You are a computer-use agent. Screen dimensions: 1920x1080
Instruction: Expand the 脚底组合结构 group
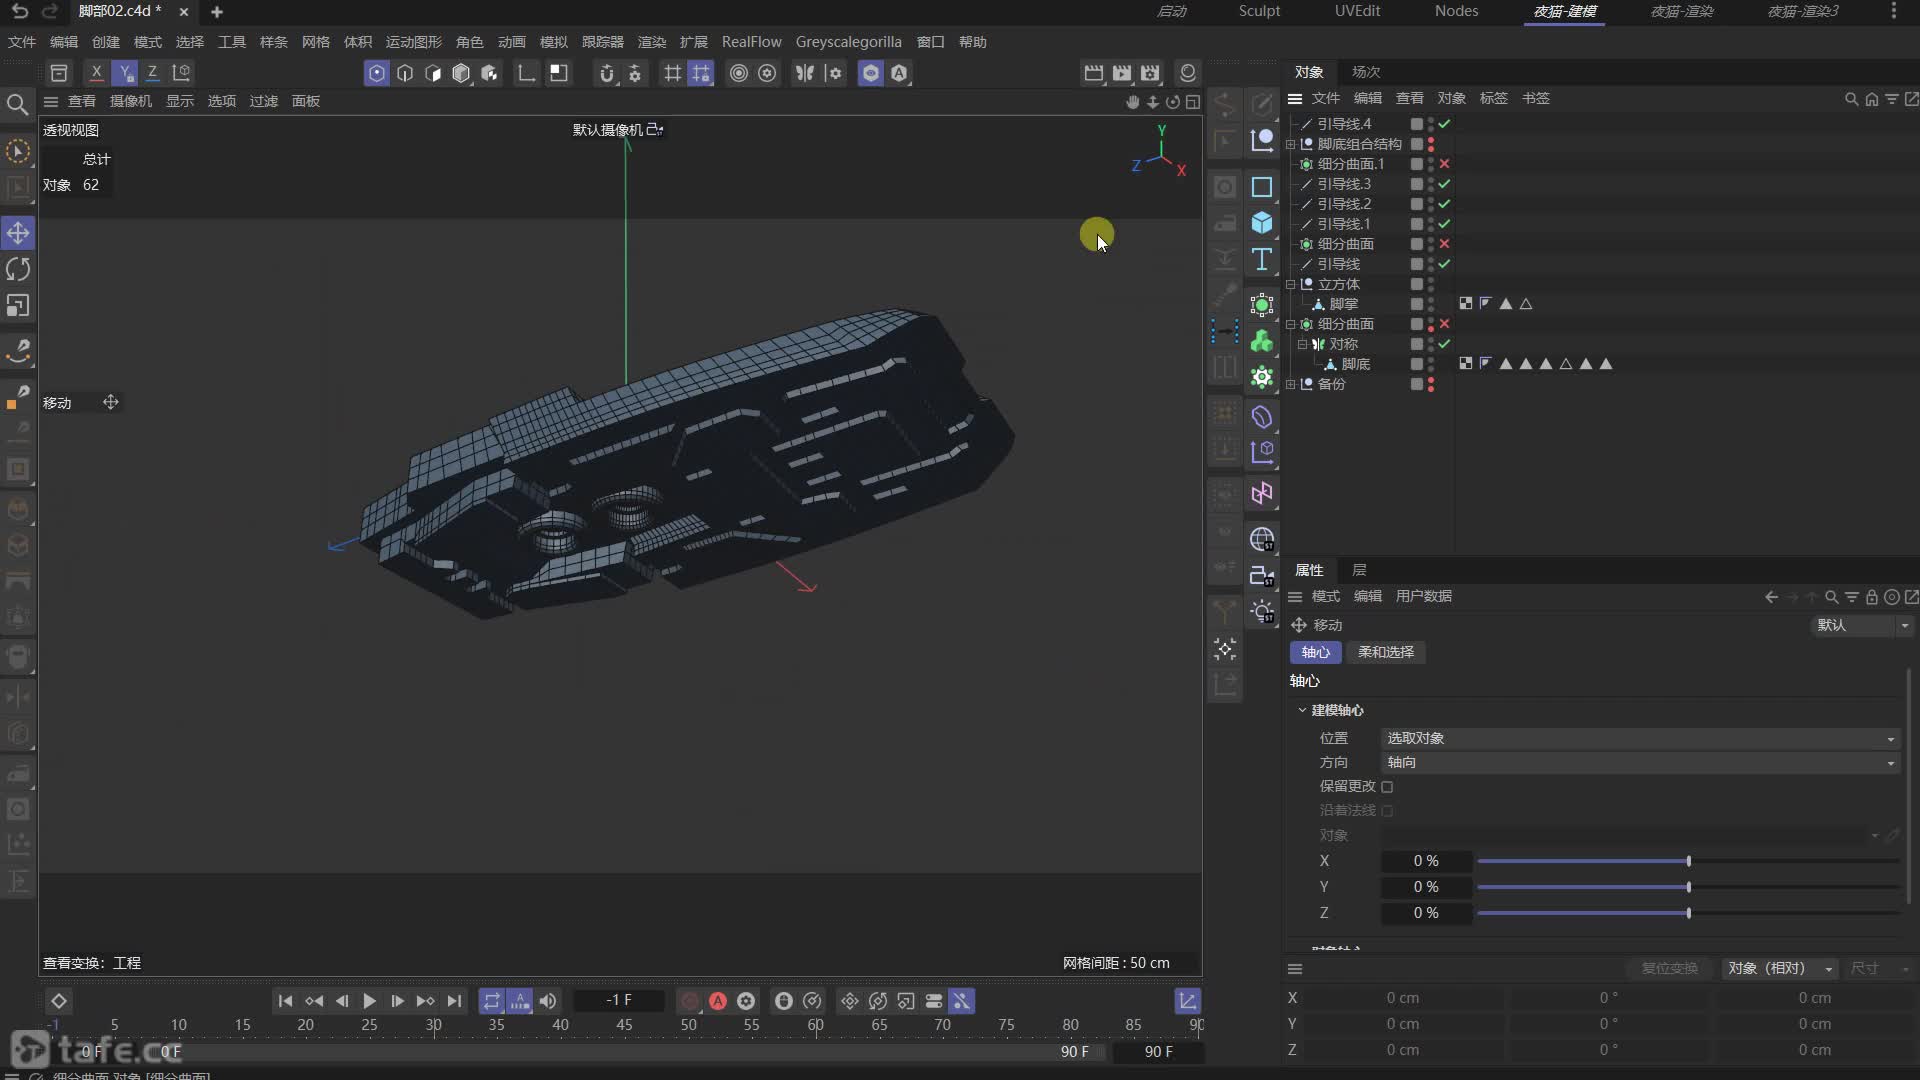click(1291, 144)
